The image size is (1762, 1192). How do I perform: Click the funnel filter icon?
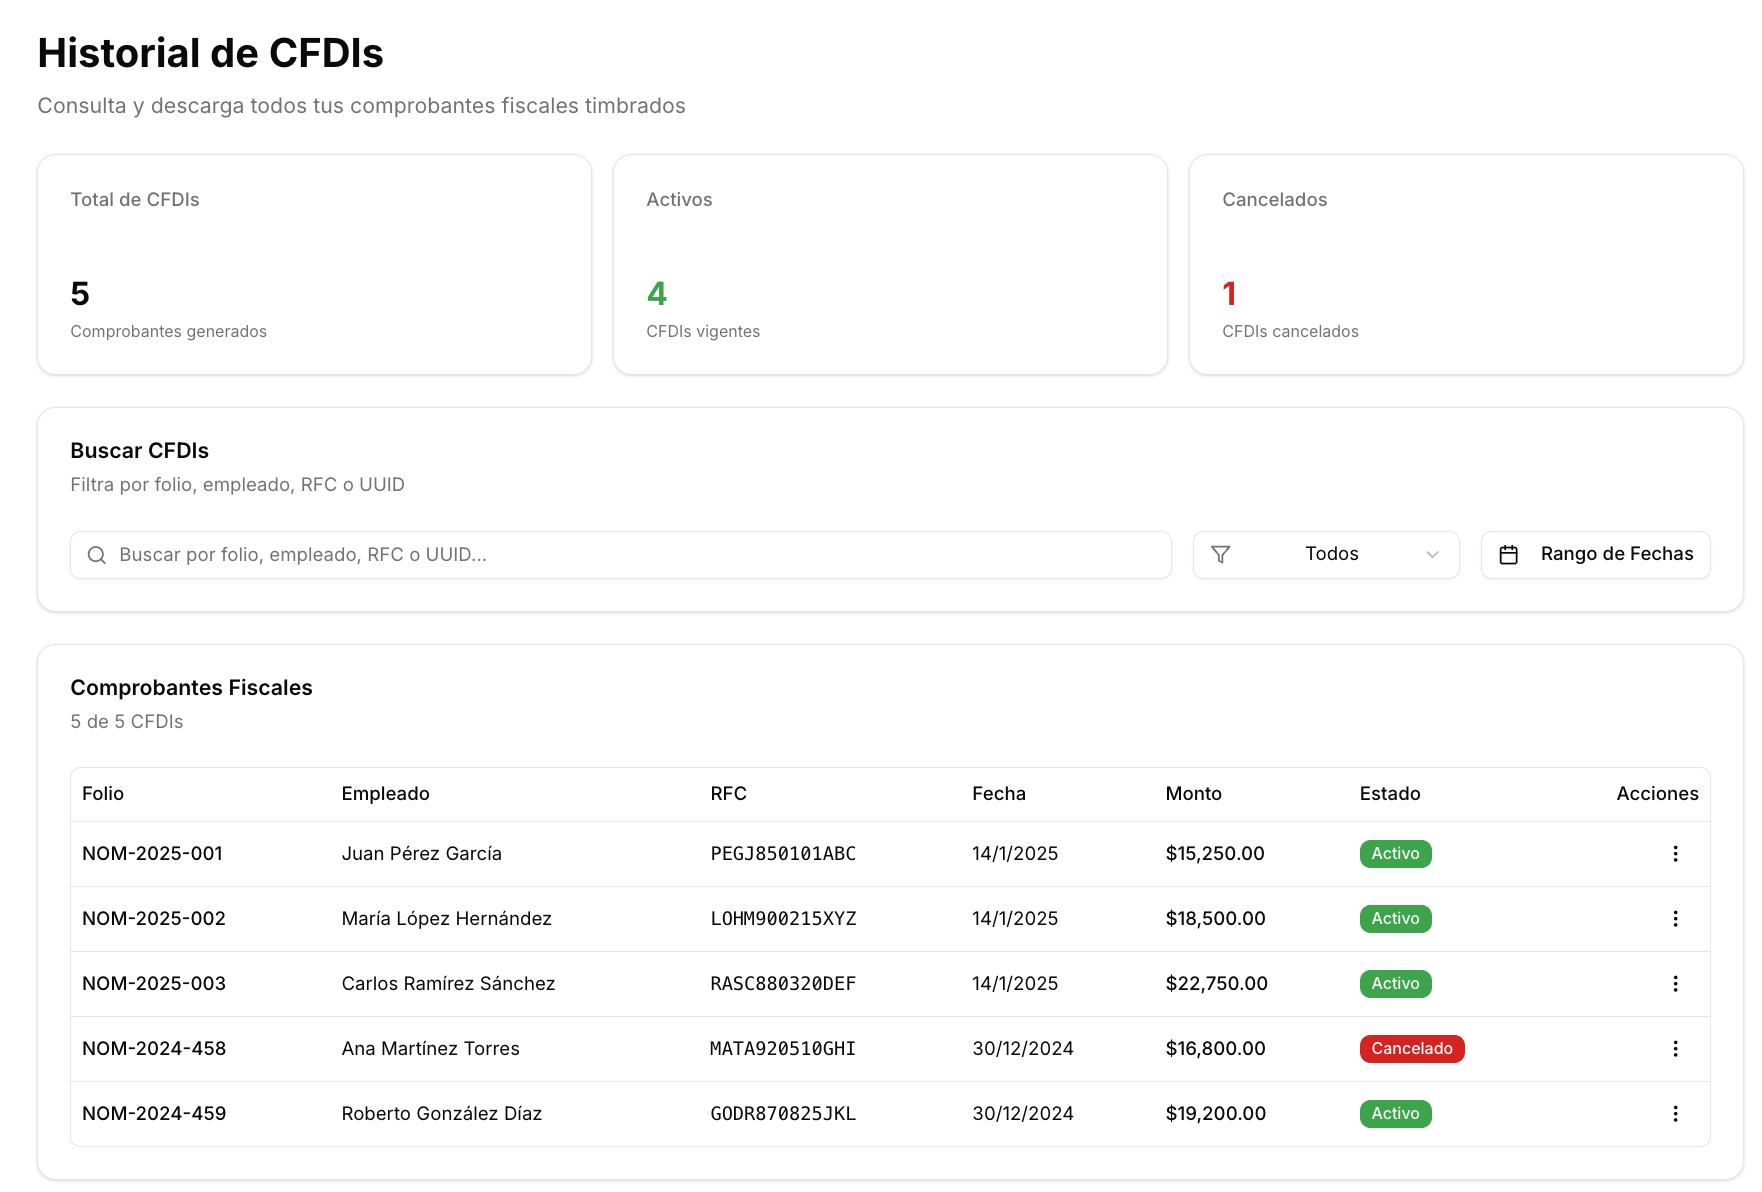[x=1220, y=555]
